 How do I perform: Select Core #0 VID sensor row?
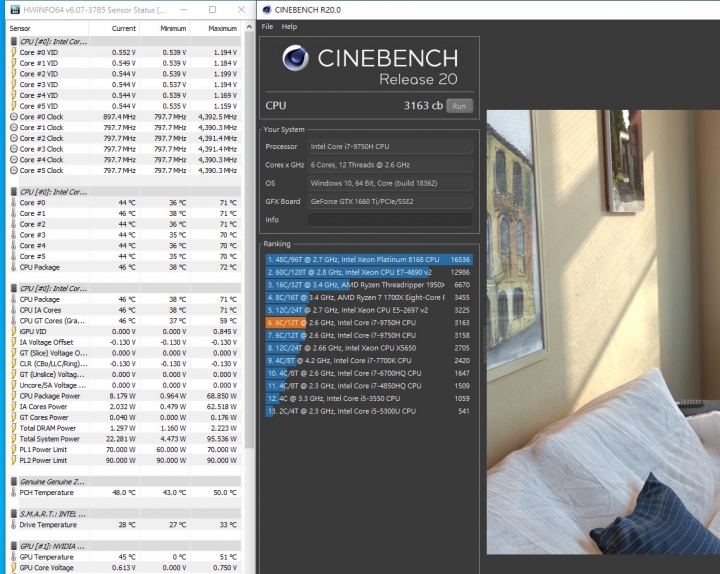coord(125,52)
